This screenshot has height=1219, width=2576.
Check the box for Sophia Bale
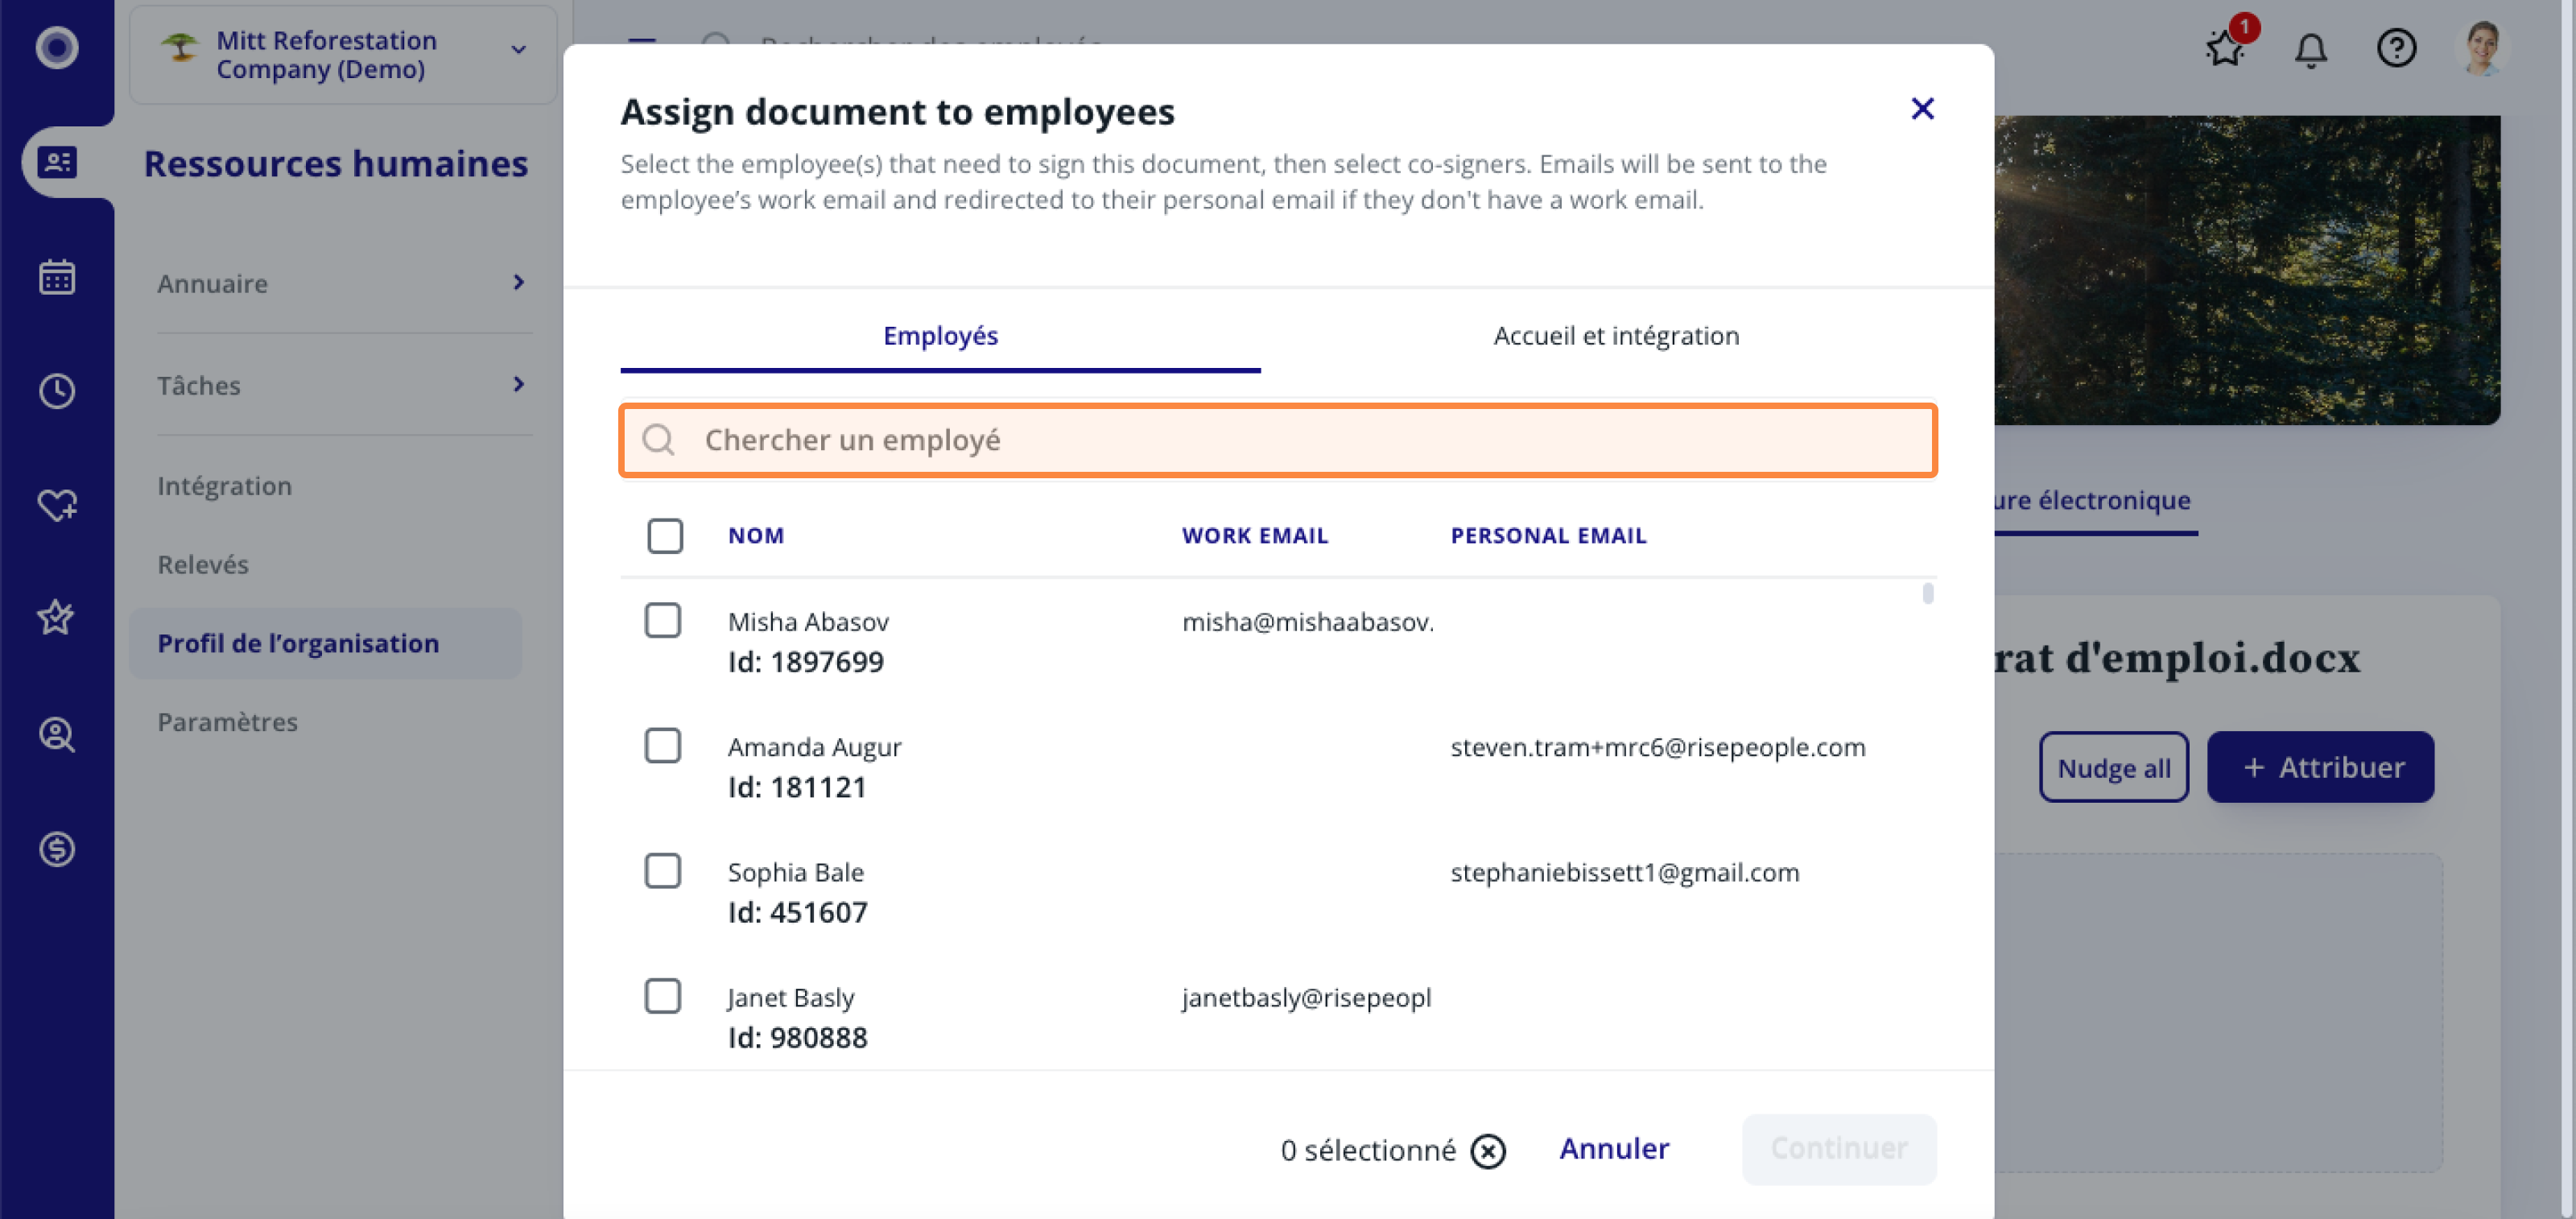tap(662, 871)
